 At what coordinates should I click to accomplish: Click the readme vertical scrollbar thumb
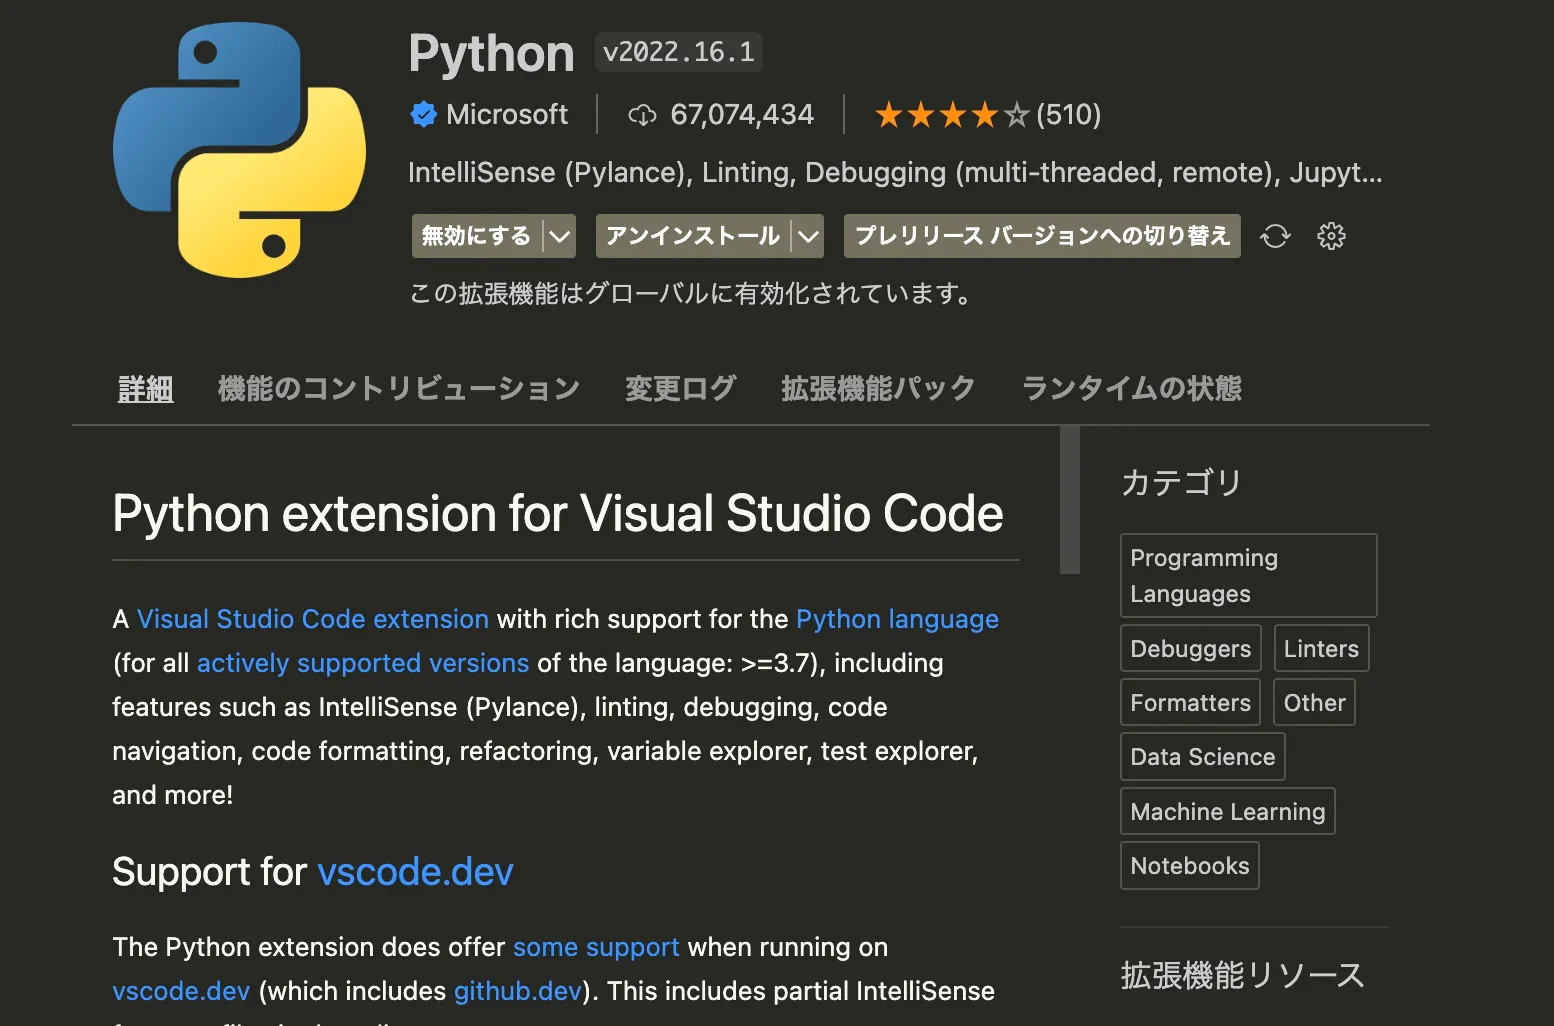[x=1070, y=500]
